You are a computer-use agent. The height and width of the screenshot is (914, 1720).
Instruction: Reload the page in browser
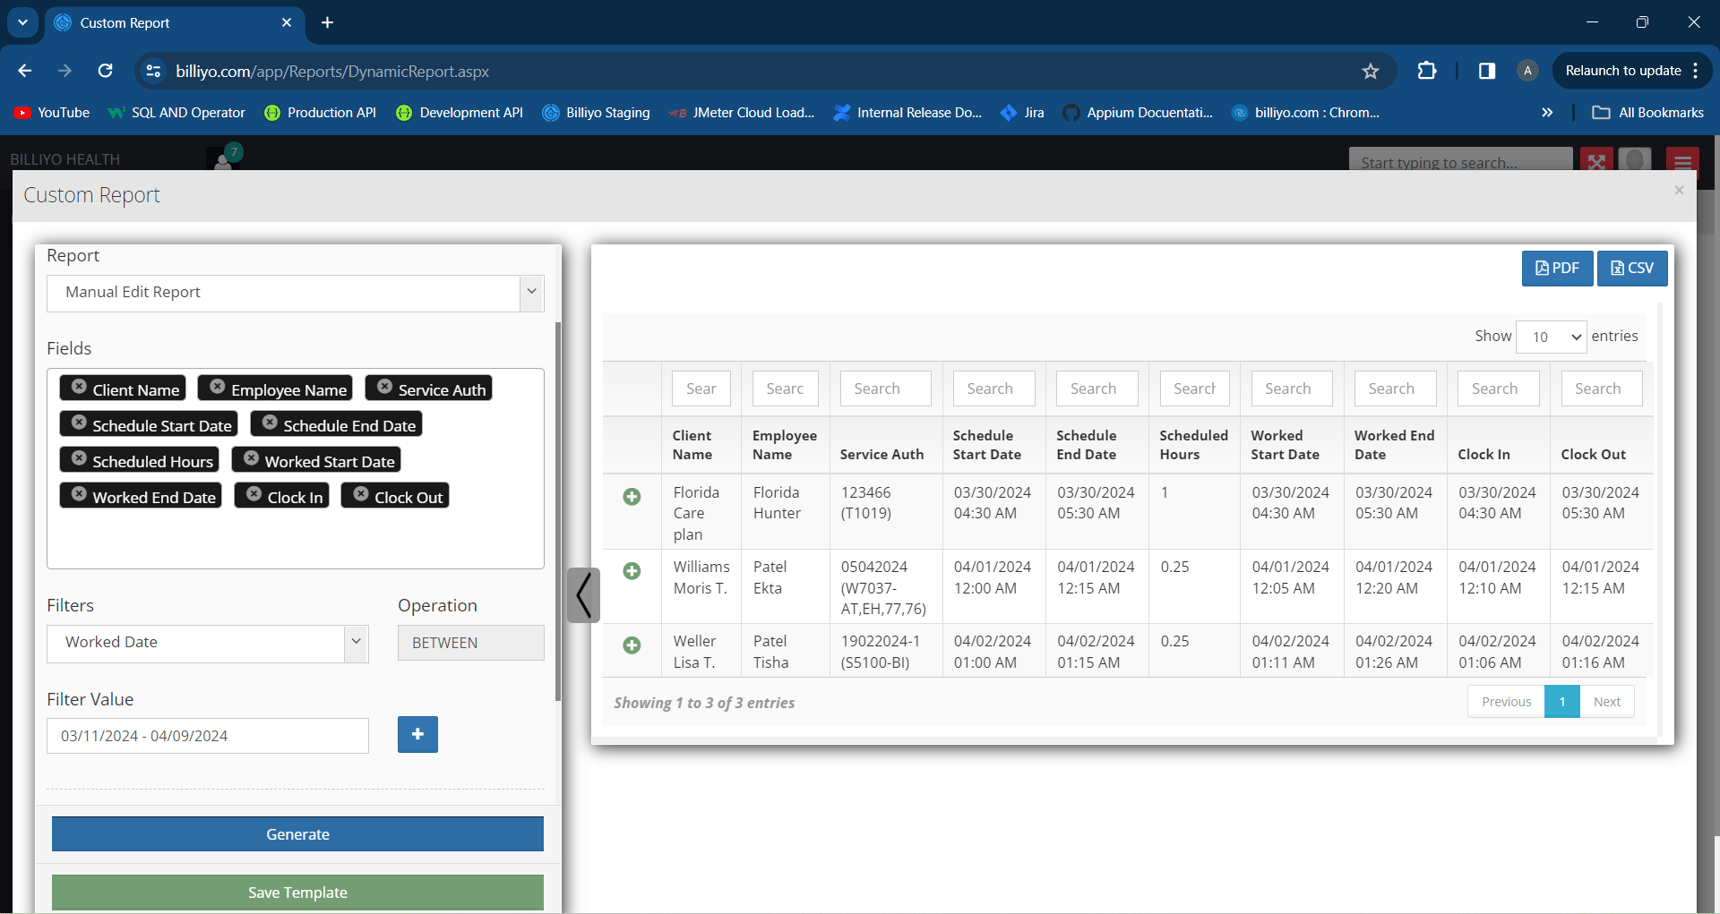tap(105, 71)
